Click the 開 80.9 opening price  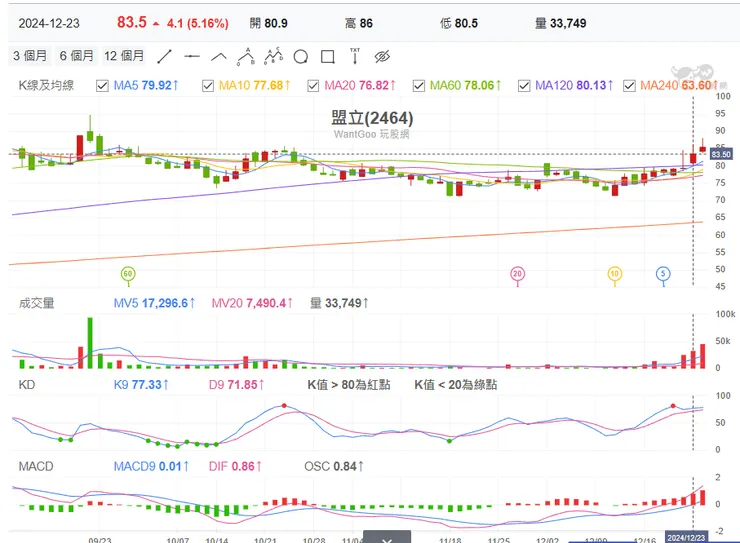coord(269,23)
